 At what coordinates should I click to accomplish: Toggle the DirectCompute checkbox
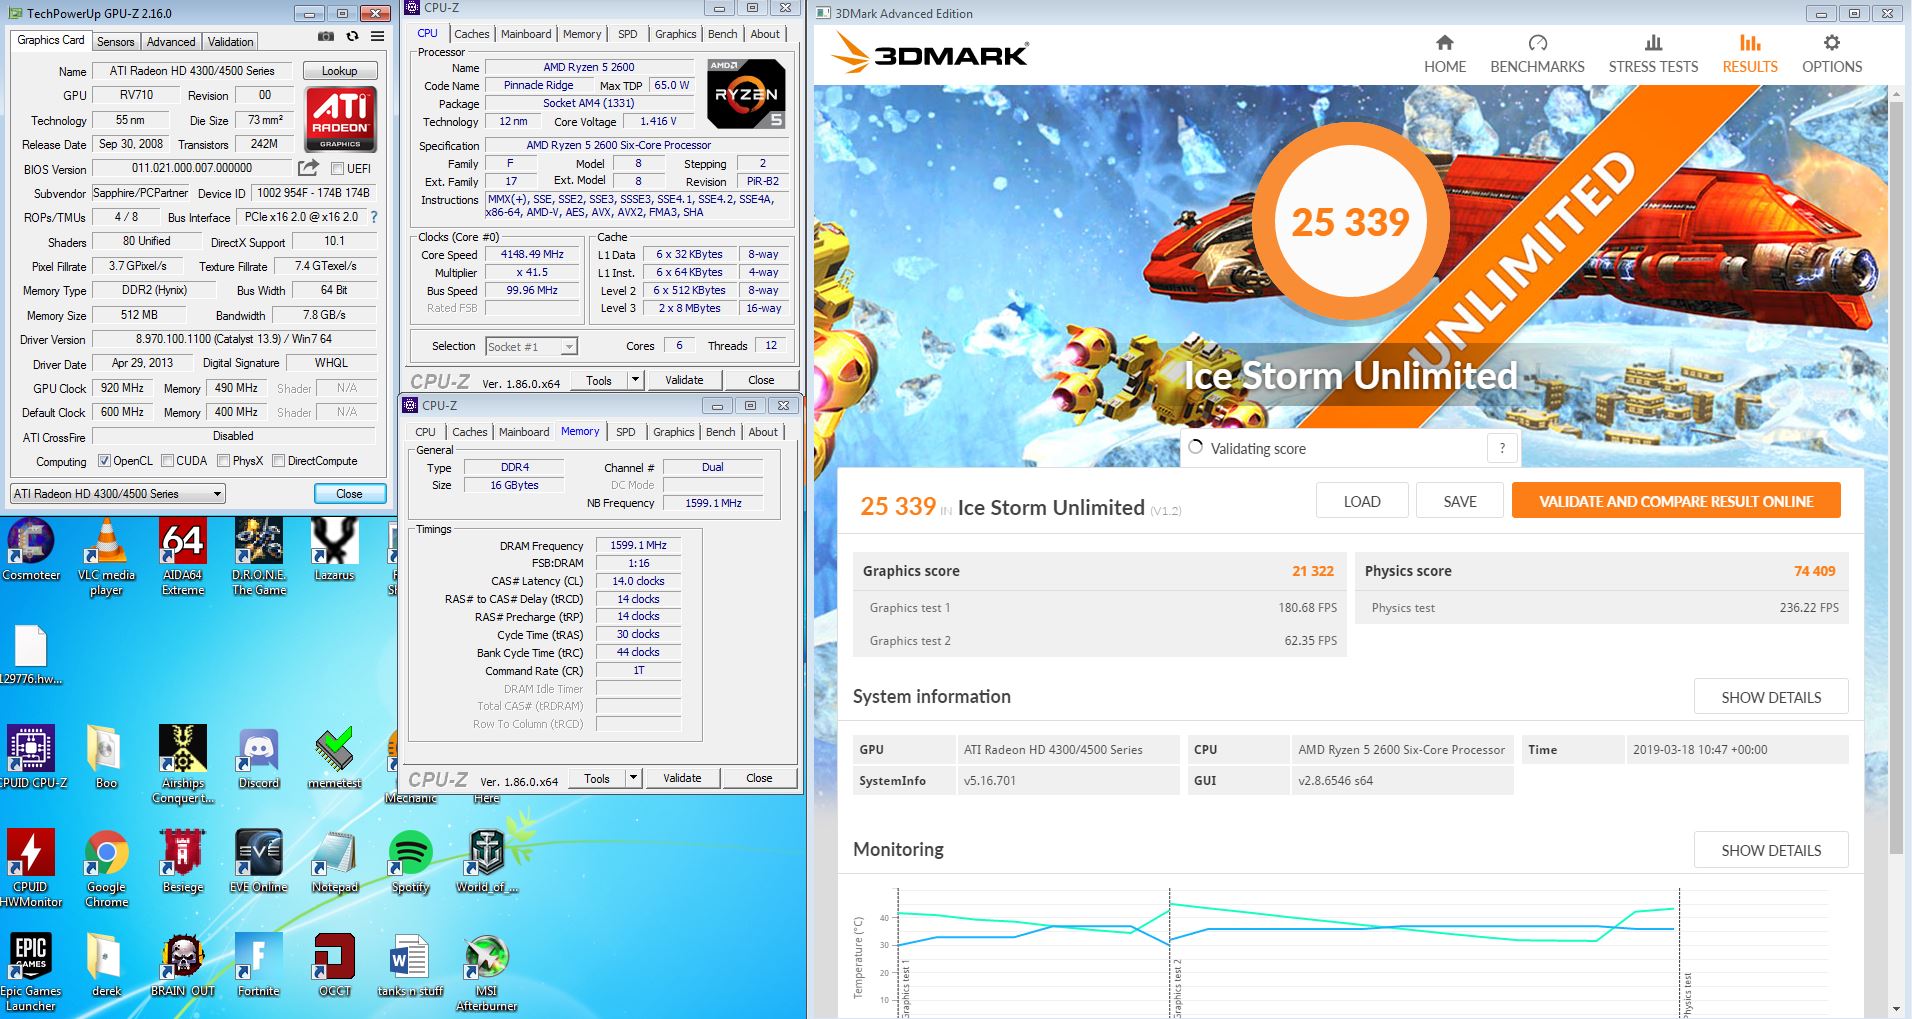[x=278, y=461]
